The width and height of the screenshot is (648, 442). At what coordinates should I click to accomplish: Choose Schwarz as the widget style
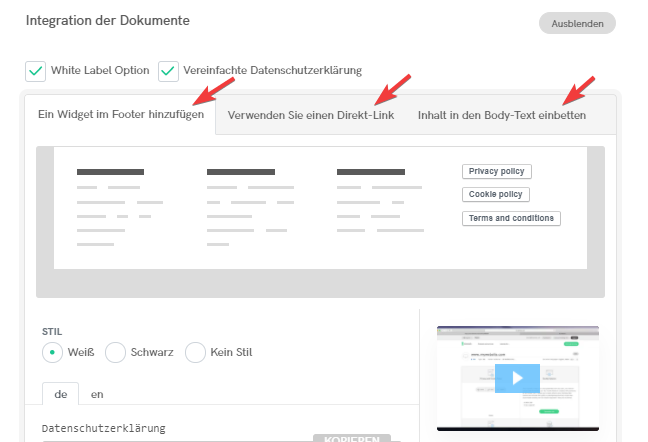pos(116,352)
